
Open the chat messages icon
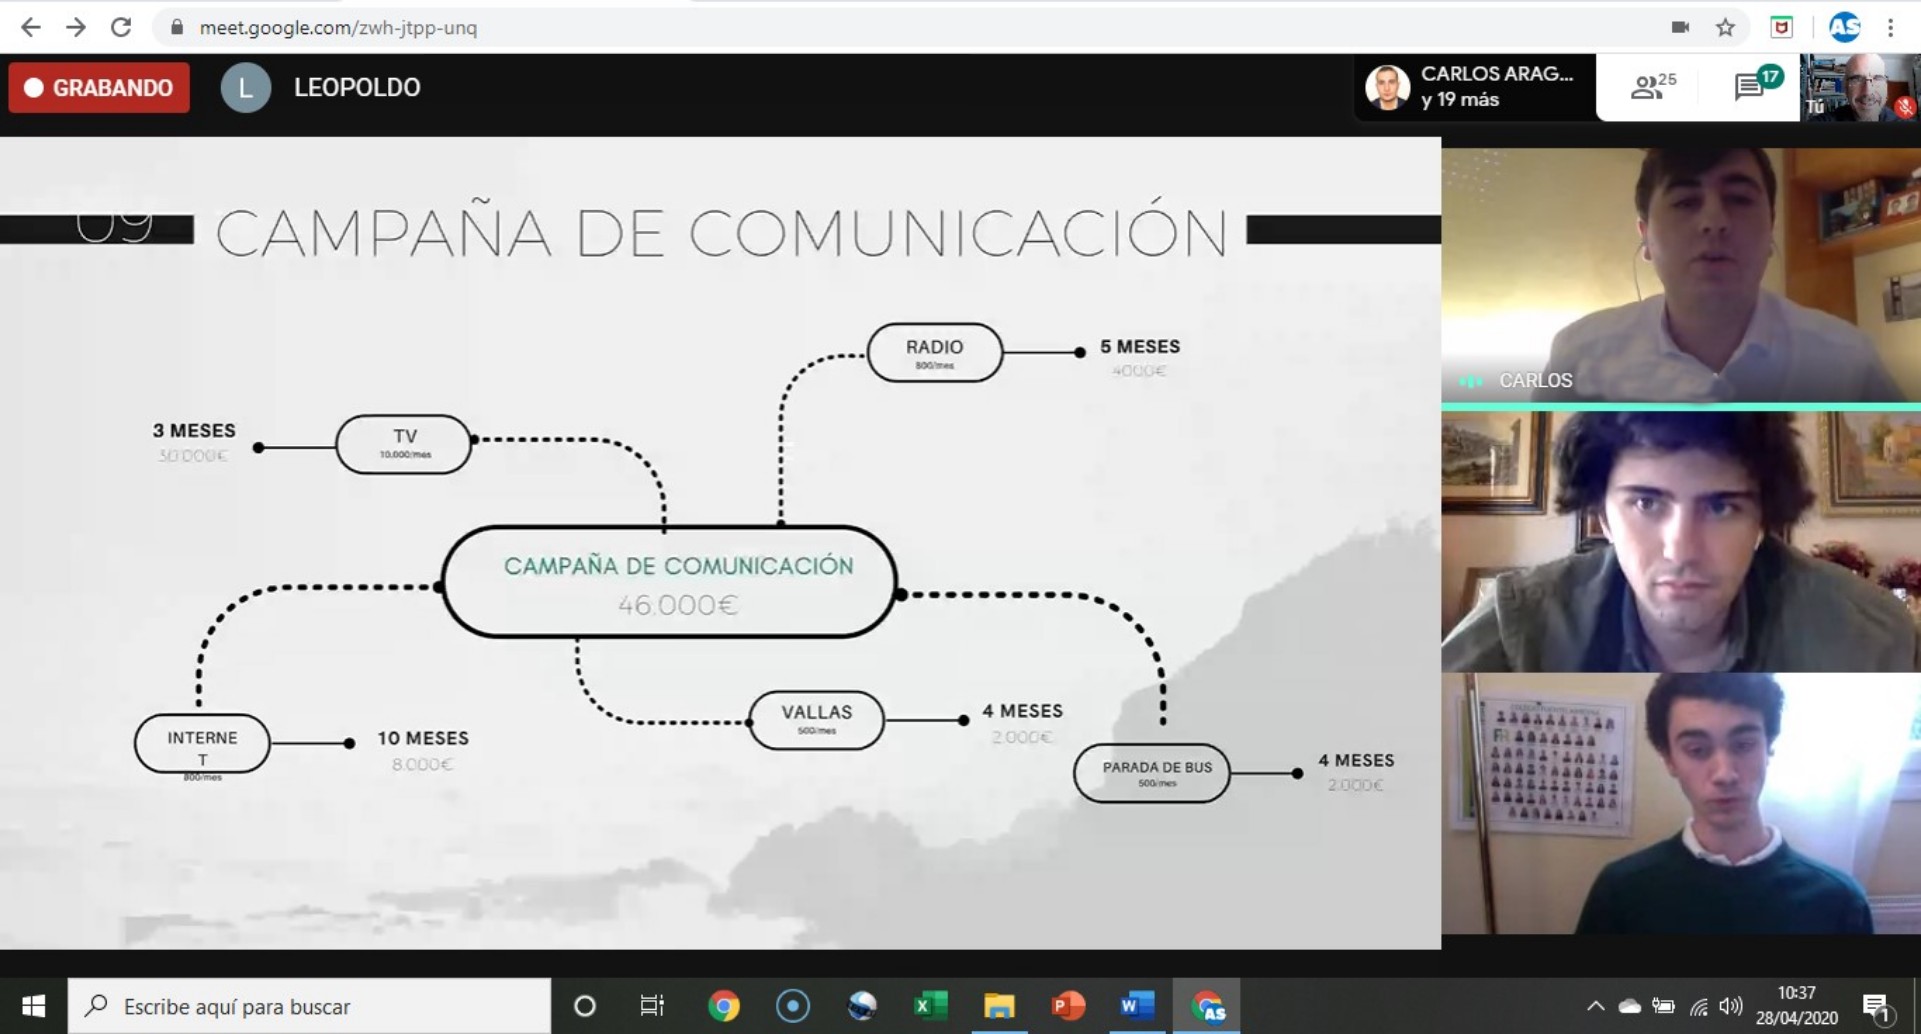(x=1752, y=88)
